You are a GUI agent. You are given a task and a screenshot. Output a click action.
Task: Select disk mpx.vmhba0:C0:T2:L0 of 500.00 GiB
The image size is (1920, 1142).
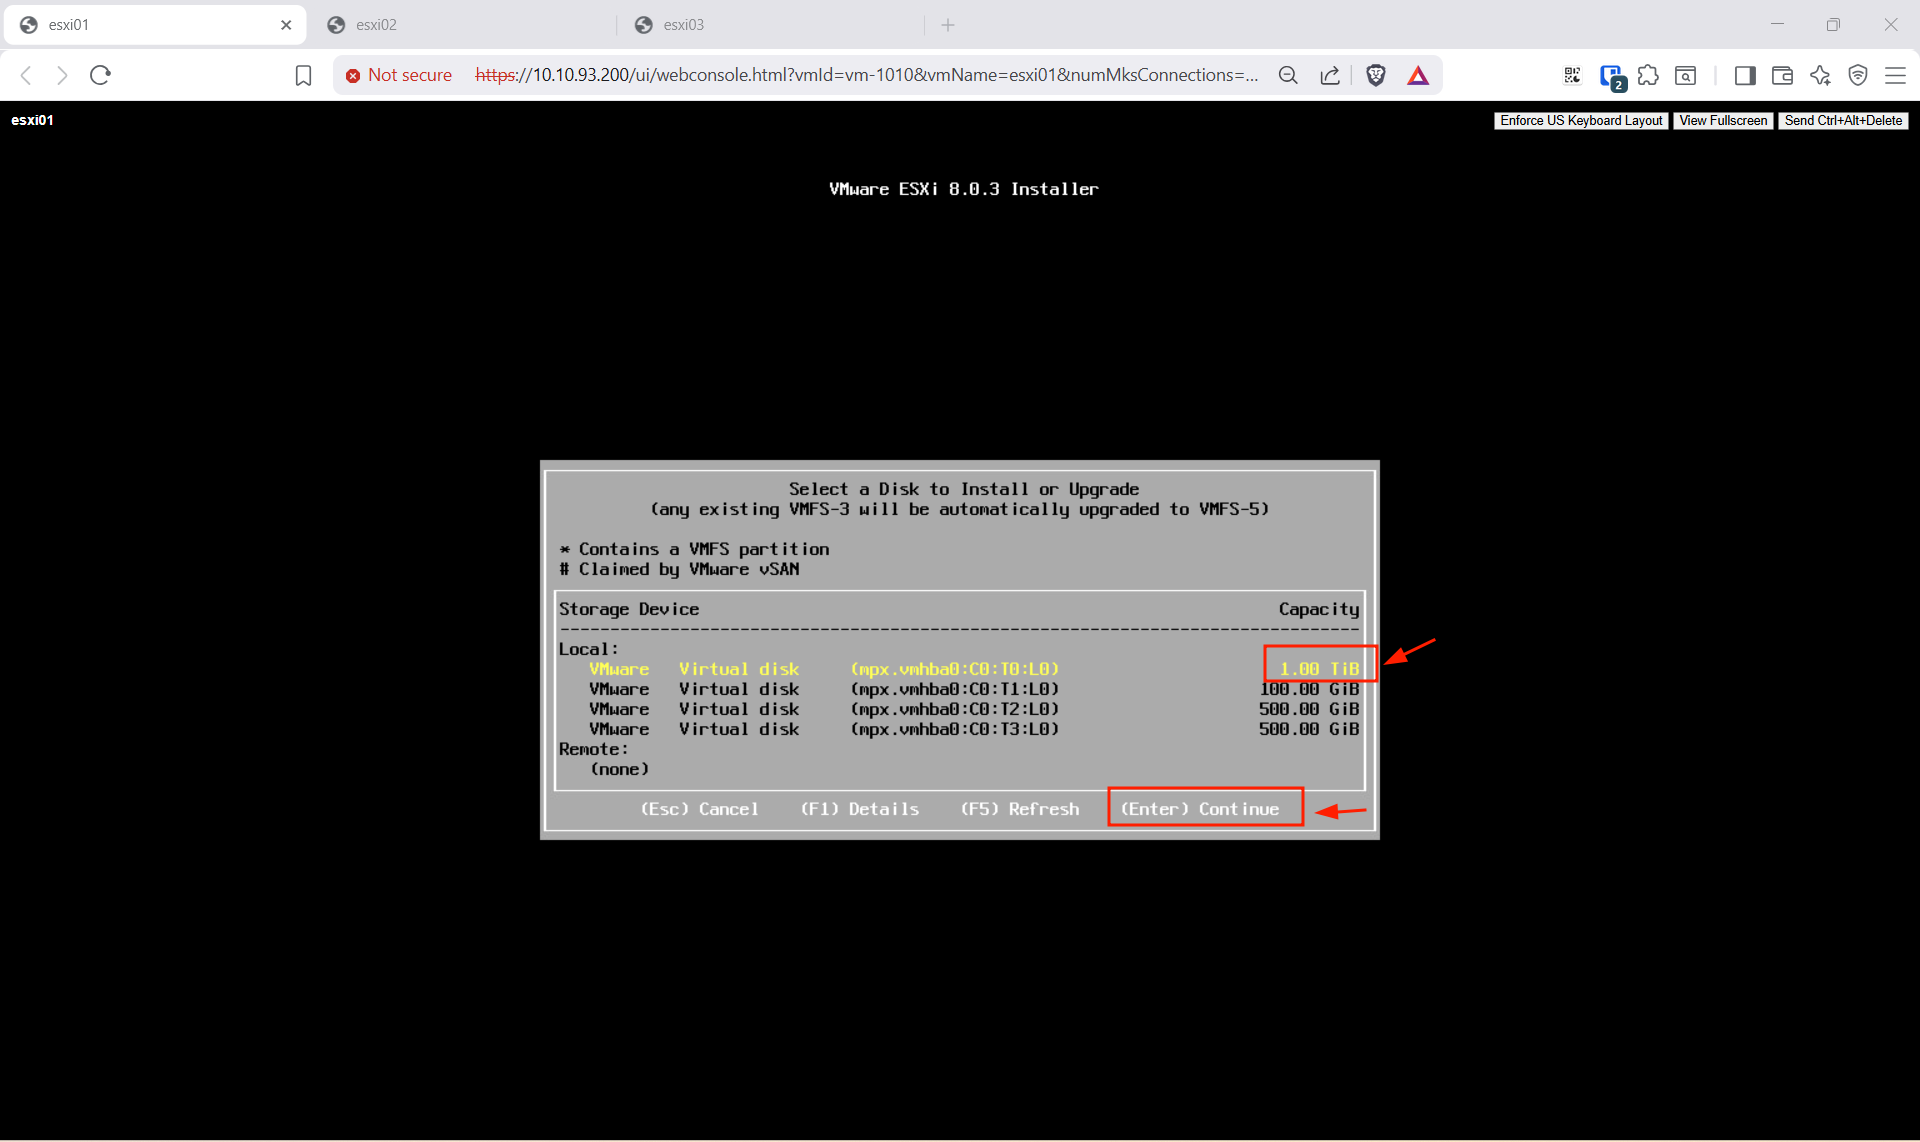(959, 709)
